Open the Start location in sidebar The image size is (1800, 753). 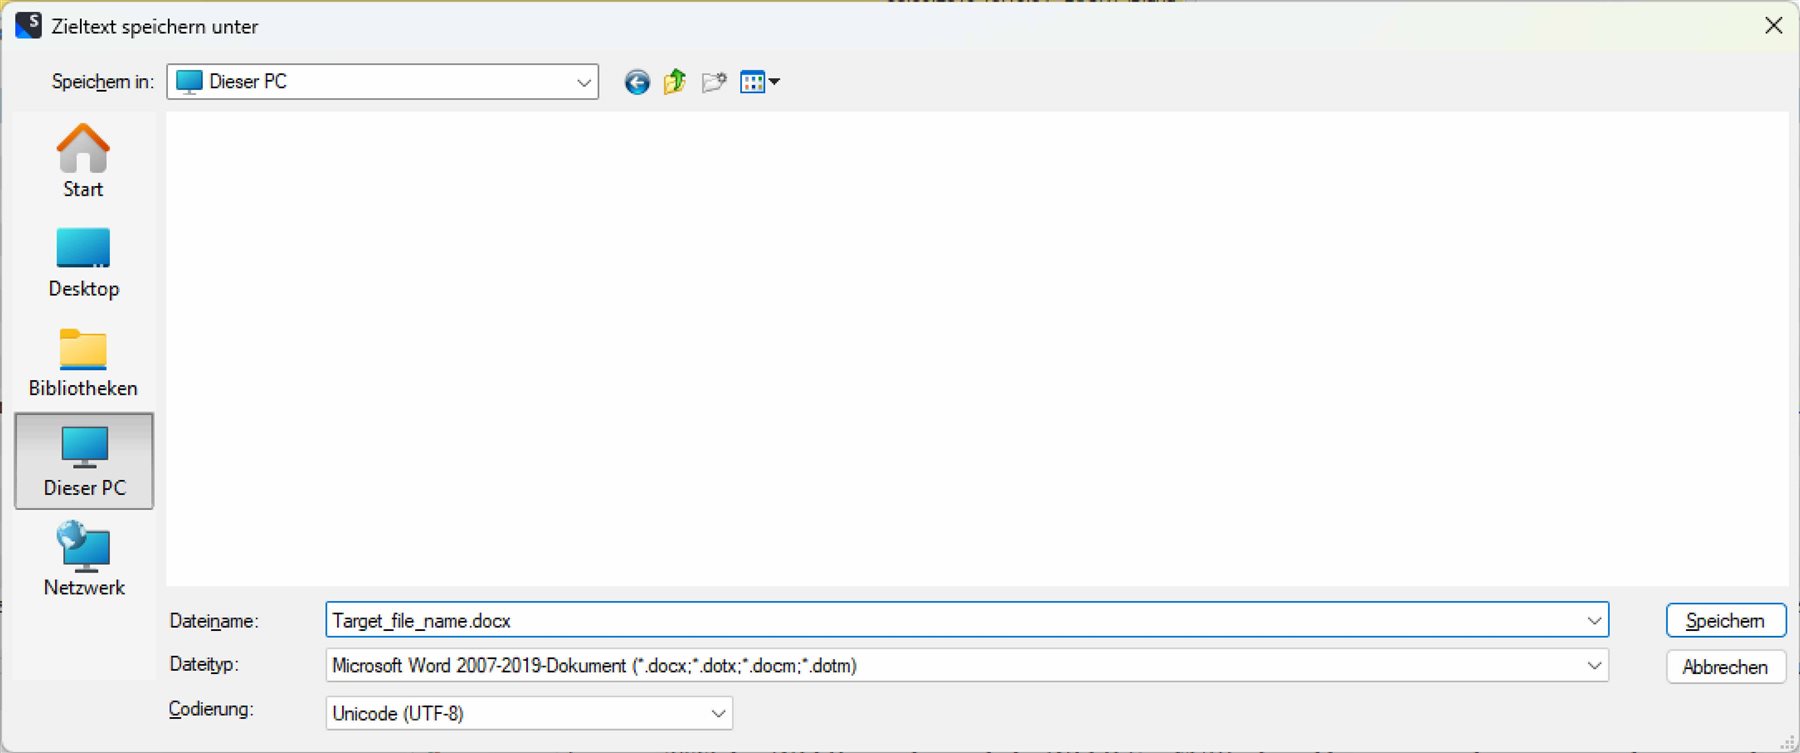pos(83,161)
